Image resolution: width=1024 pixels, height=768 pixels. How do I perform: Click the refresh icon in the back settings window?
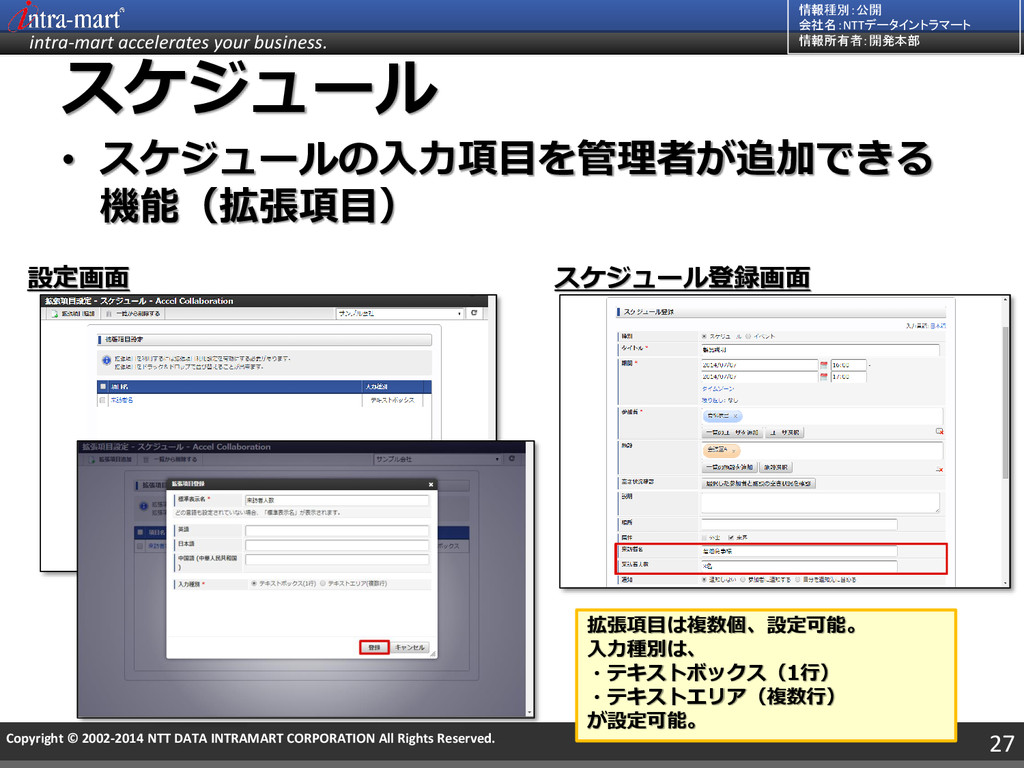pos(474,313)
